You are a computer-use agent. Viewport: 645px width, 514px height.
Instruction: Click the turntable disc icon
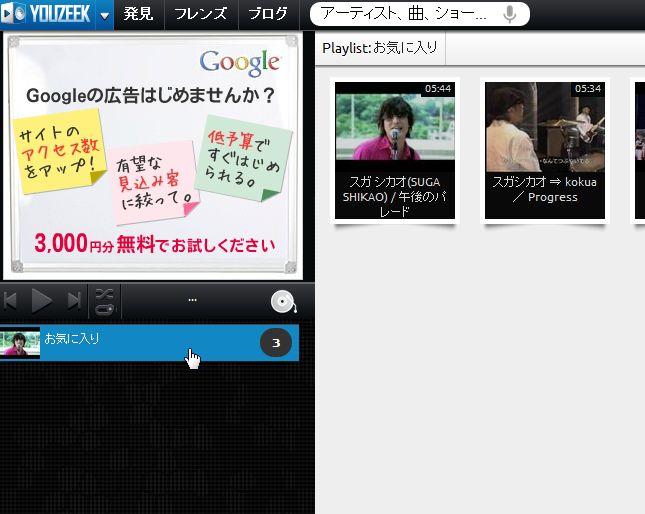click(284, 302)
